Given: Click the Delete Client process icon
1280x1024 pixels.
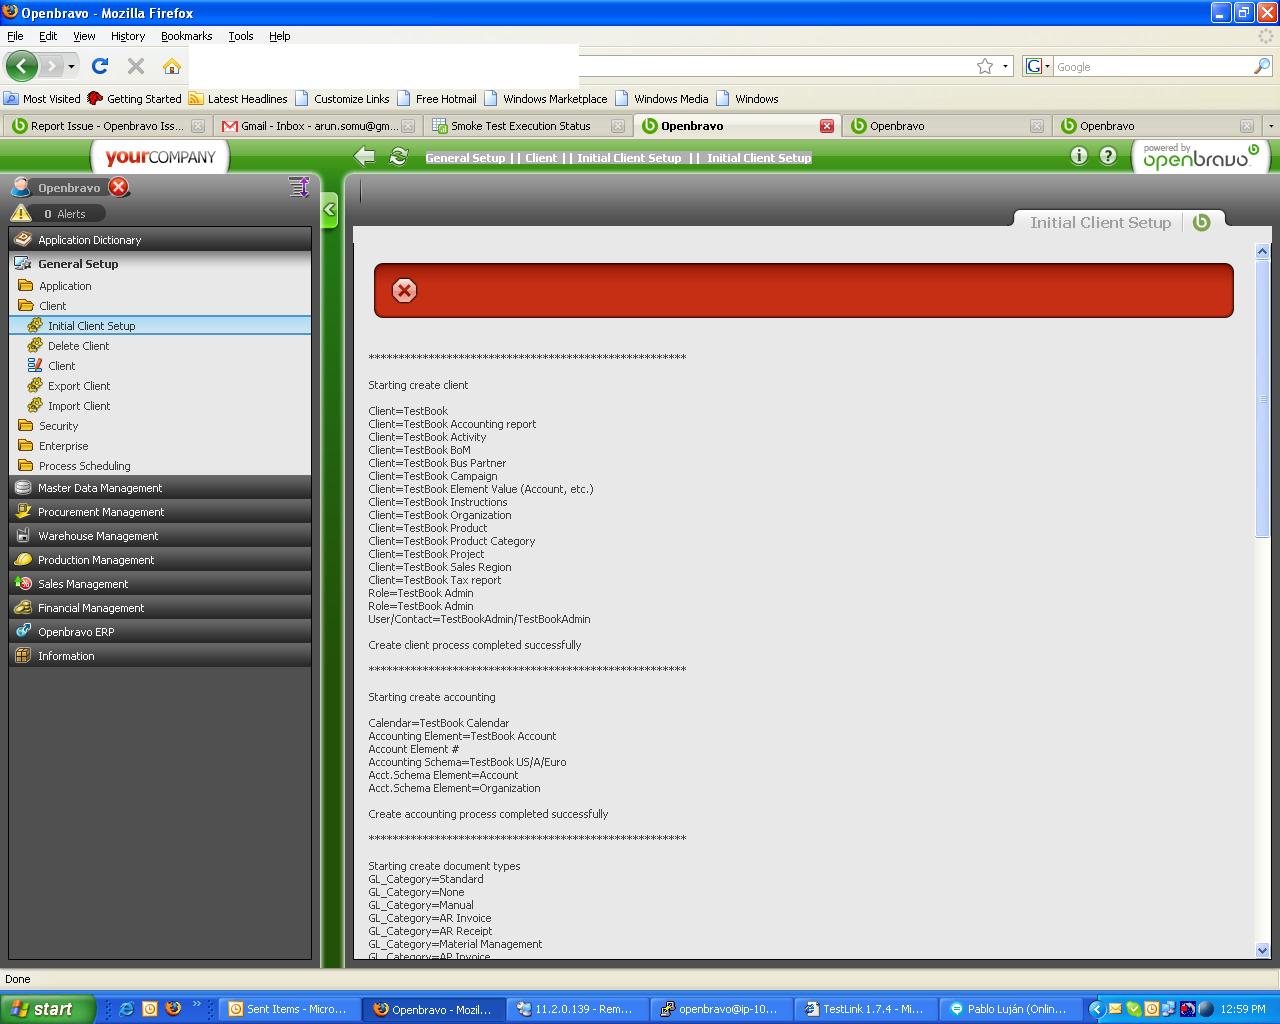Looking at the screenshot, I should click(x=35, y=345).
